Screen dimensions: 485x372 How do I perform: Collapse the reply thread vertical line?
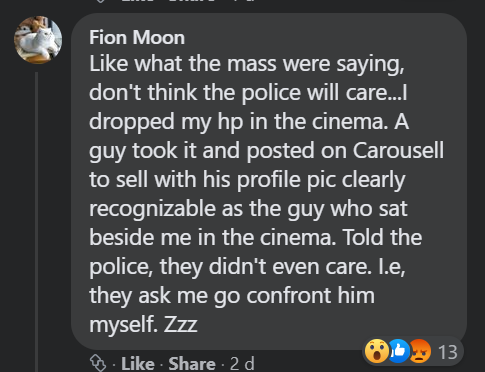point(36,222)
